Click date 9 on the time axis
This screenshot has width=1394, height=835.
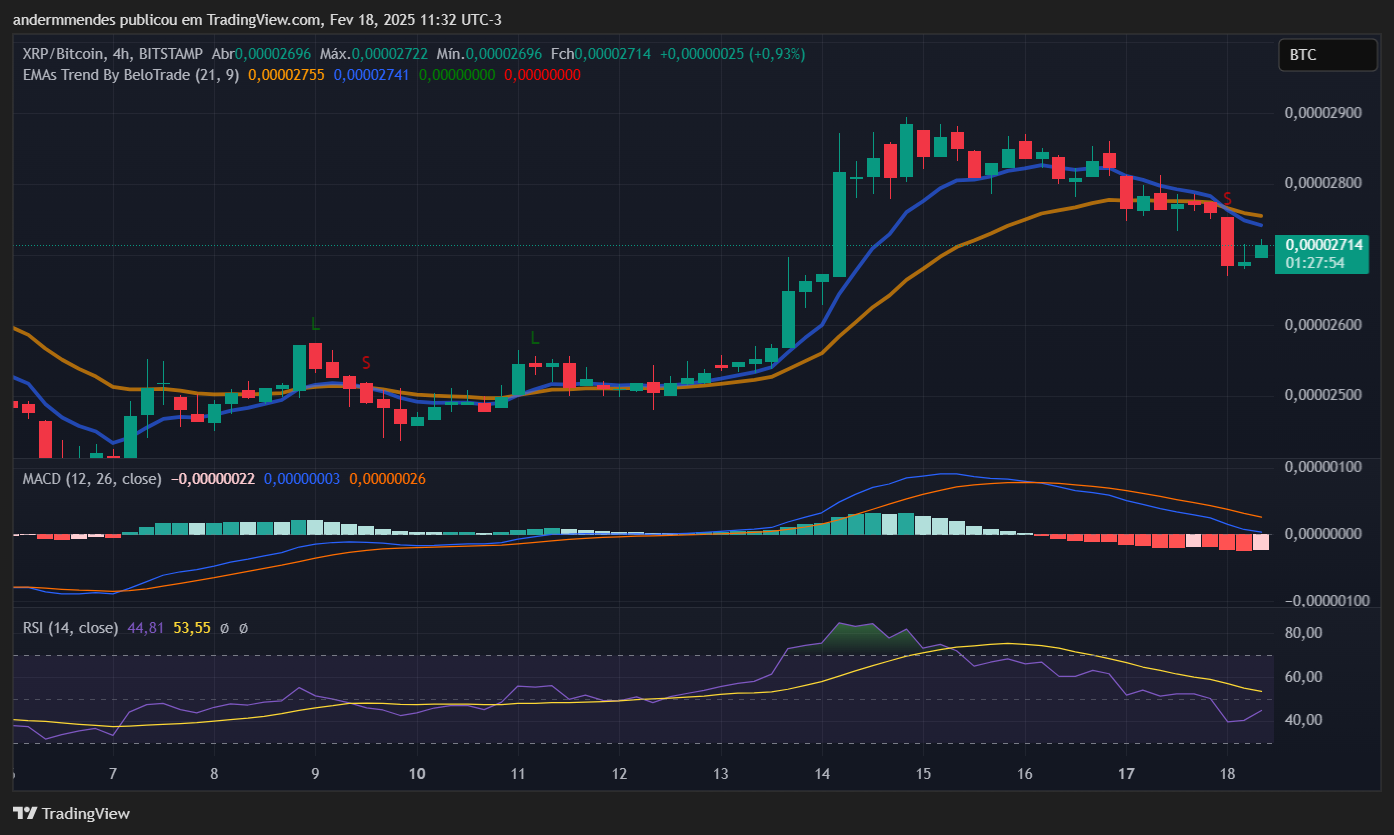point(315,774)
